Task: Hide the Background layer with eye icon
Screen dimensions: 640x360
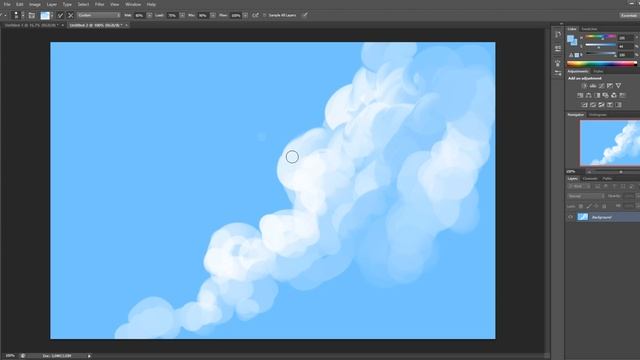Action: (570, 217)
